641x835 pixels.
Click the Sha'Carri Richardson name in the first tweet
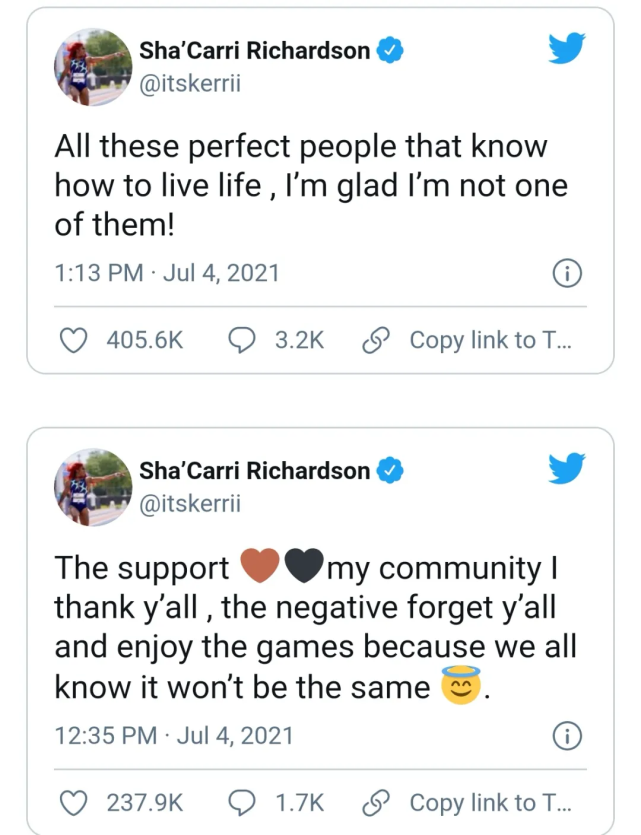coord(254,52)
